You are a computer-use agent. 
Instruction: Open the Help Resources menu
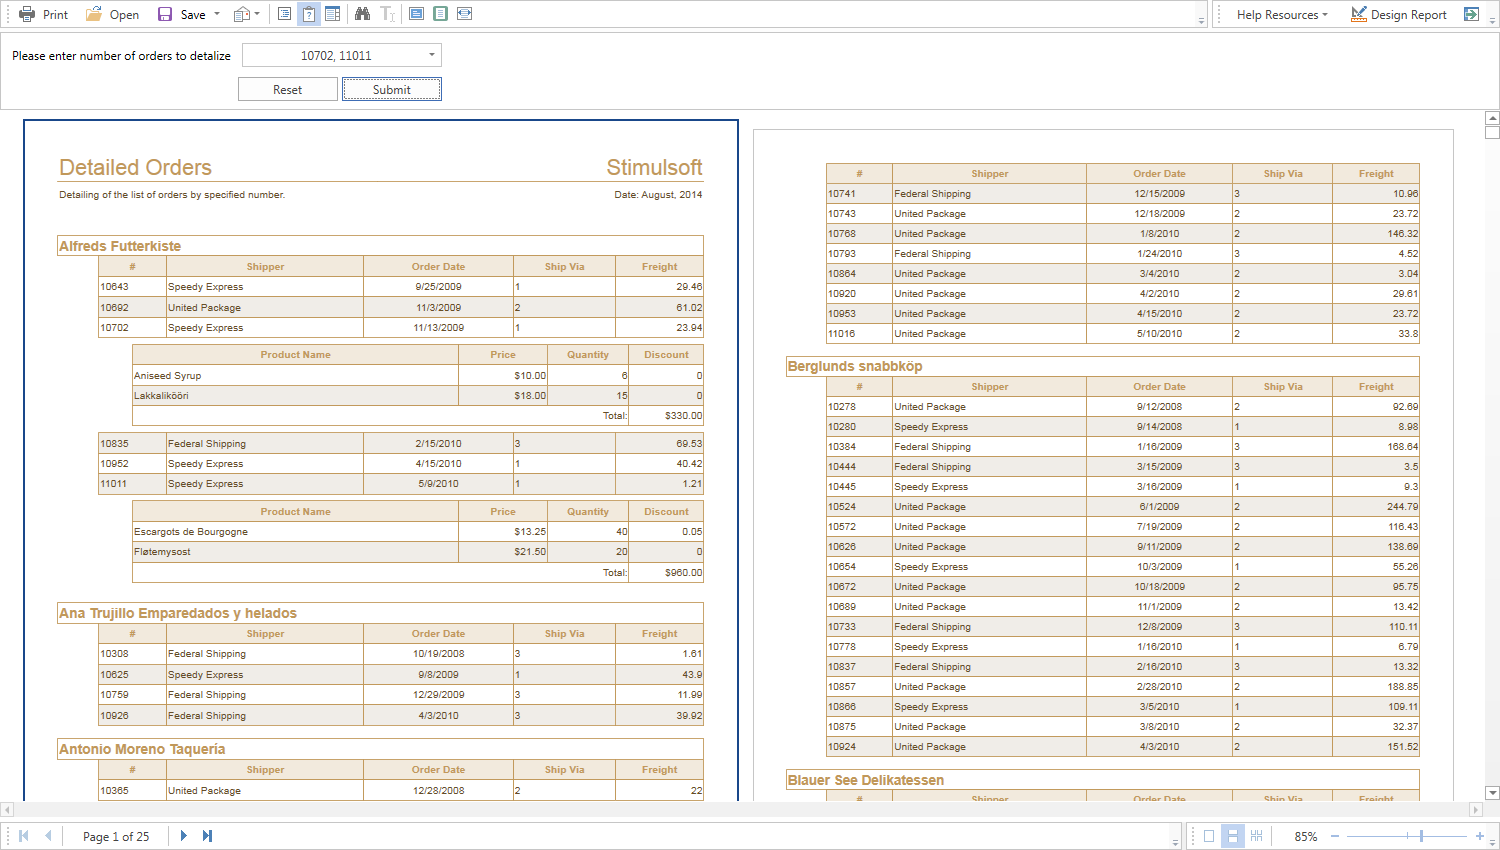pyautogui.click(x=1281, y=14)
